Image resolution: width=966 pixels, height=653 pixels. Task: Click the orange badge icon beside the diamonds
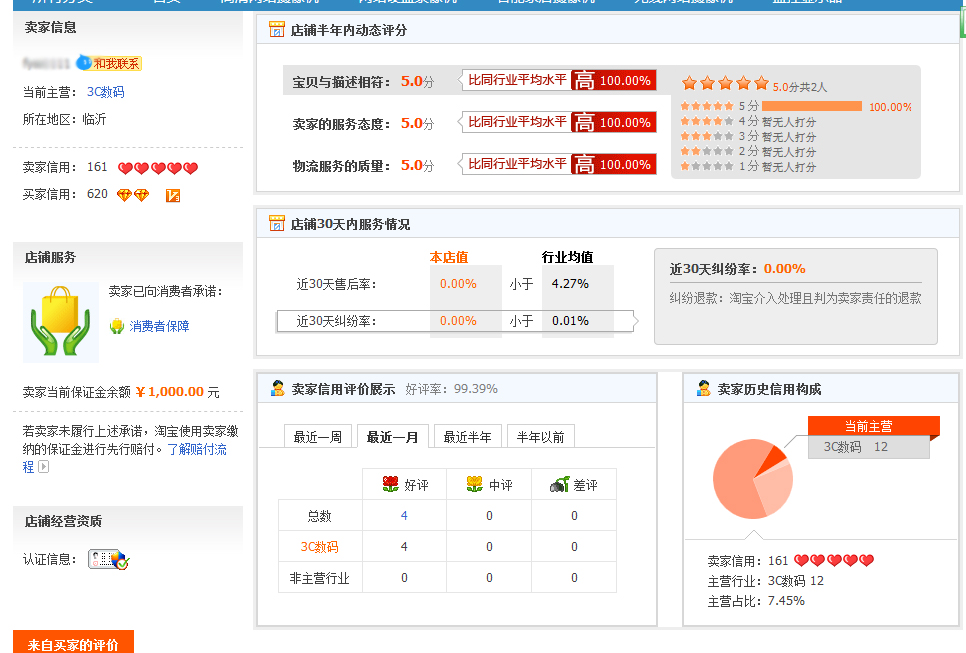point(173,196)
